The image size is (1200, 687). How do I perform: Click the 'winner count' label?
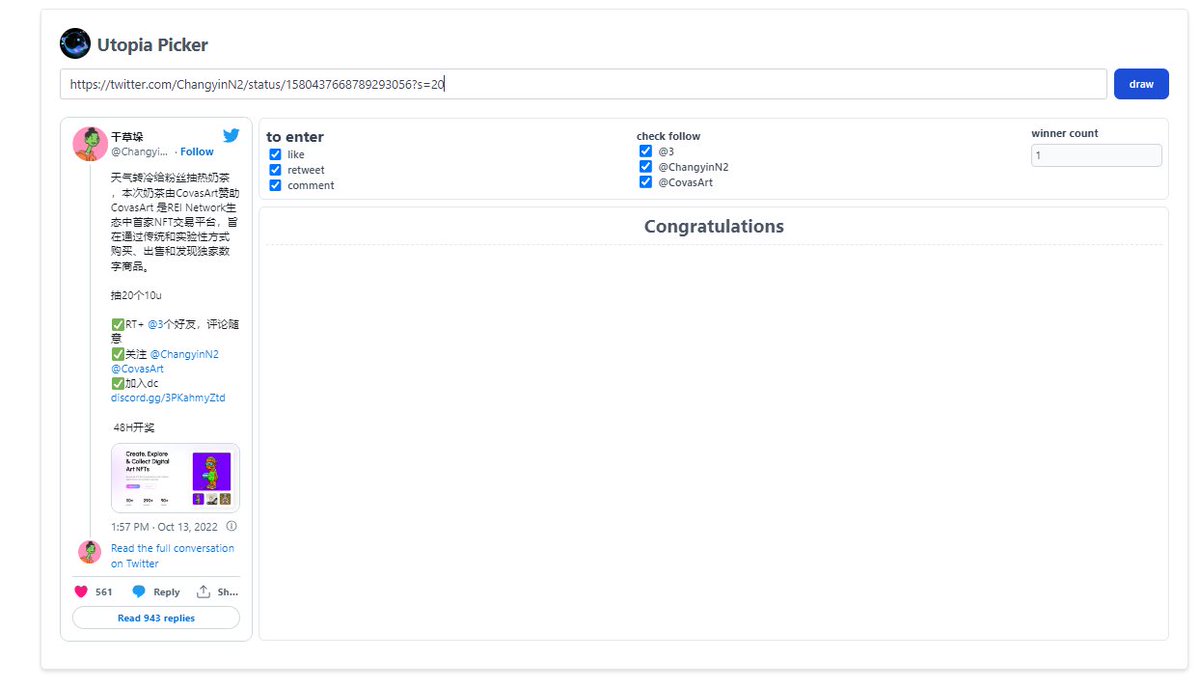[1065, 133]
